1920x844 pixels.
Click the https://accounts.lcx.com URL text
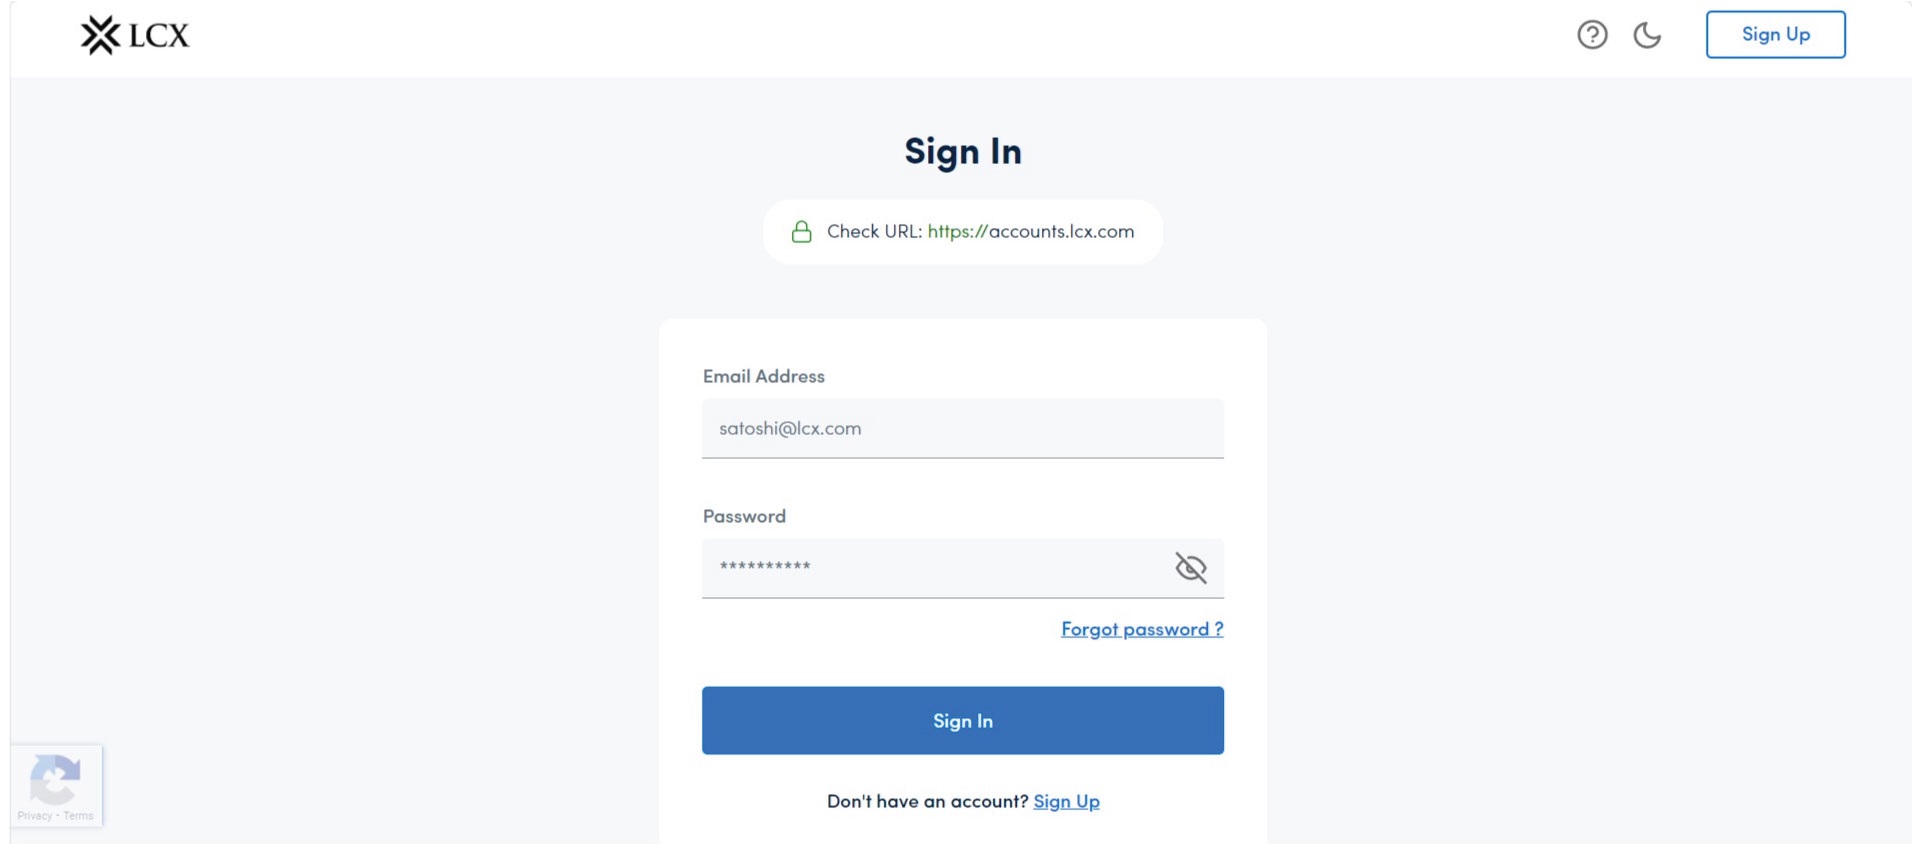[1030, 232]
